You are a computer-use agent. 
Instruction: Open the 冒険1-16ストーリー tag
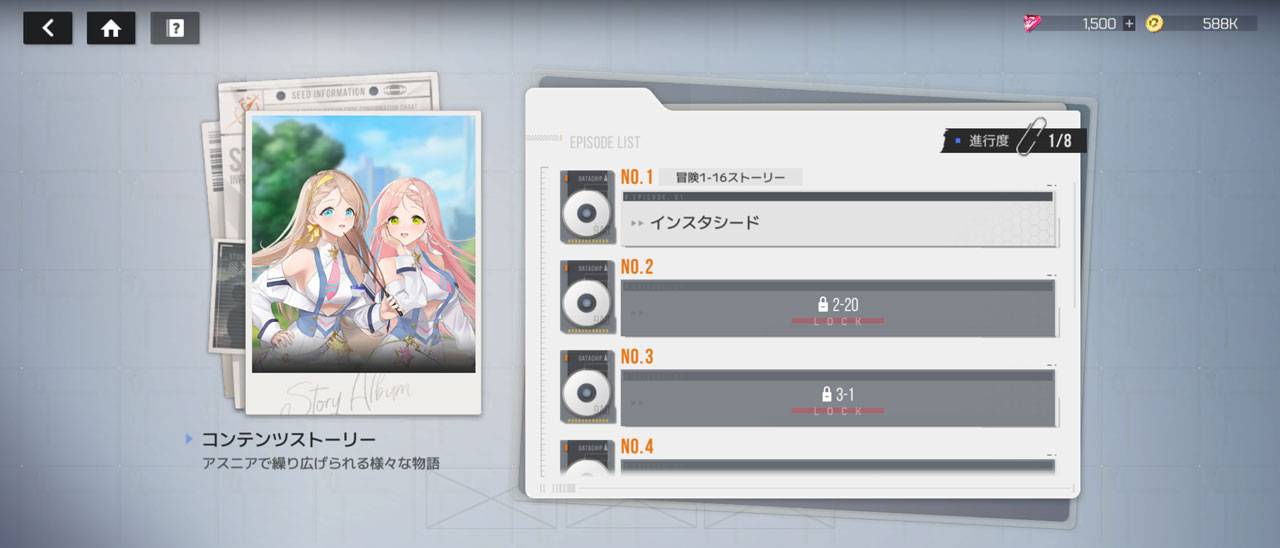731,178
